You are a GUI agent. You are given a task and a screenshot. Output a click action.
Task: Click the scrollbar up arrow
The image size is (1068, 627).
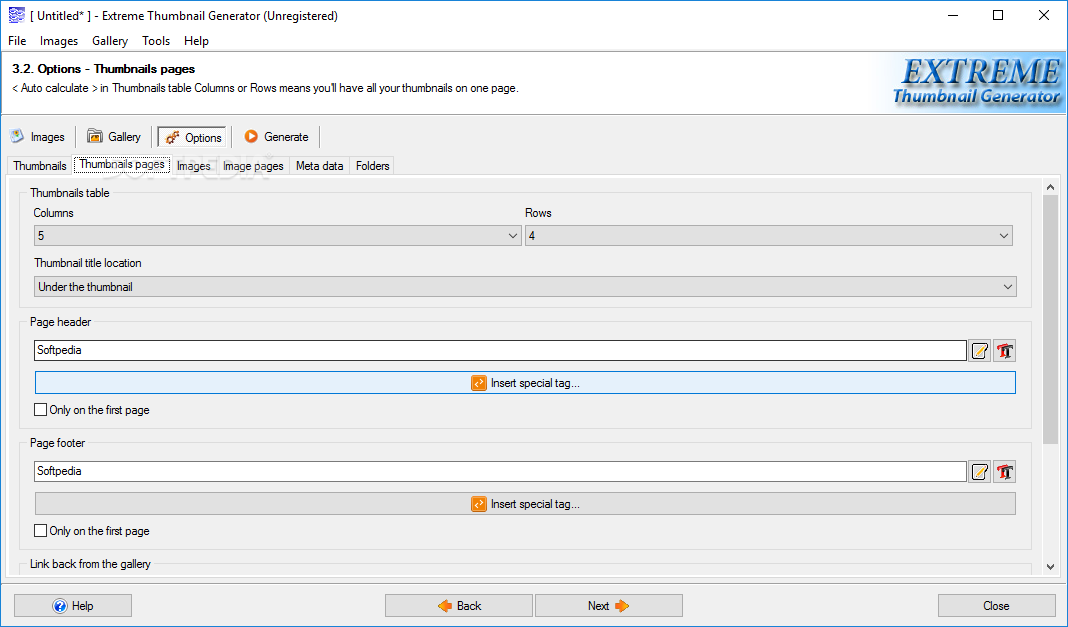tap(1050, 187)
